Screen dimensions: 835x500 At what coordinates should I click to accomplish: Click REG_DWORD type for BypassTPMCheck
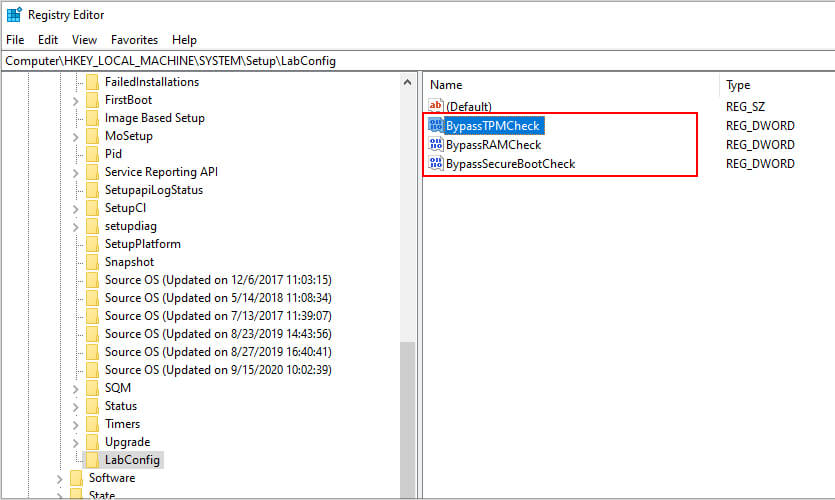760,126
